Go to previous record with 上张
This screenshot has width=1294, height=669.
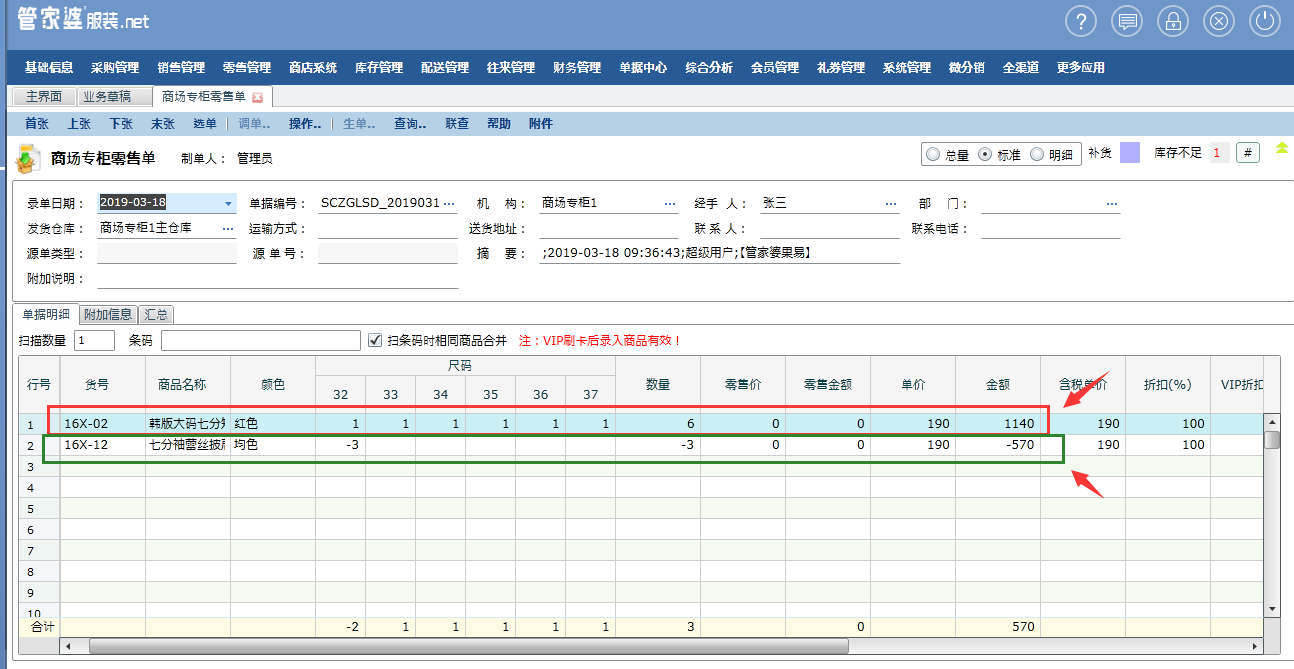79,124
